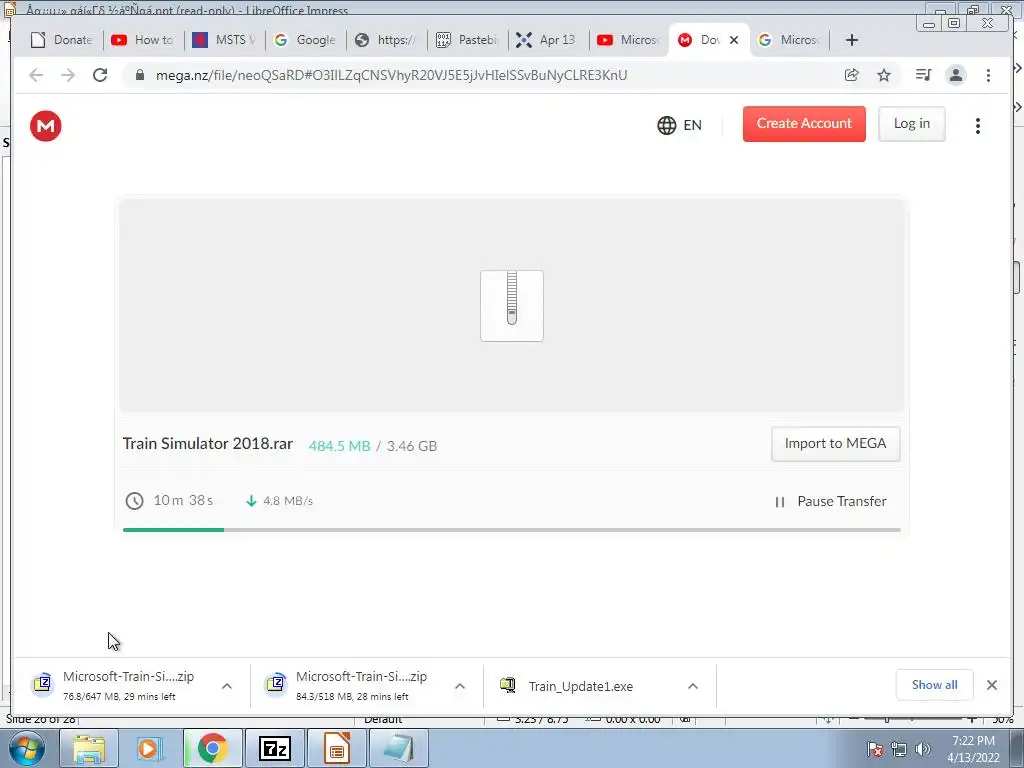The width and height of the screenshot is (1024, 768).
Task: Switch to the Donate tab
Action: point(61,40)
